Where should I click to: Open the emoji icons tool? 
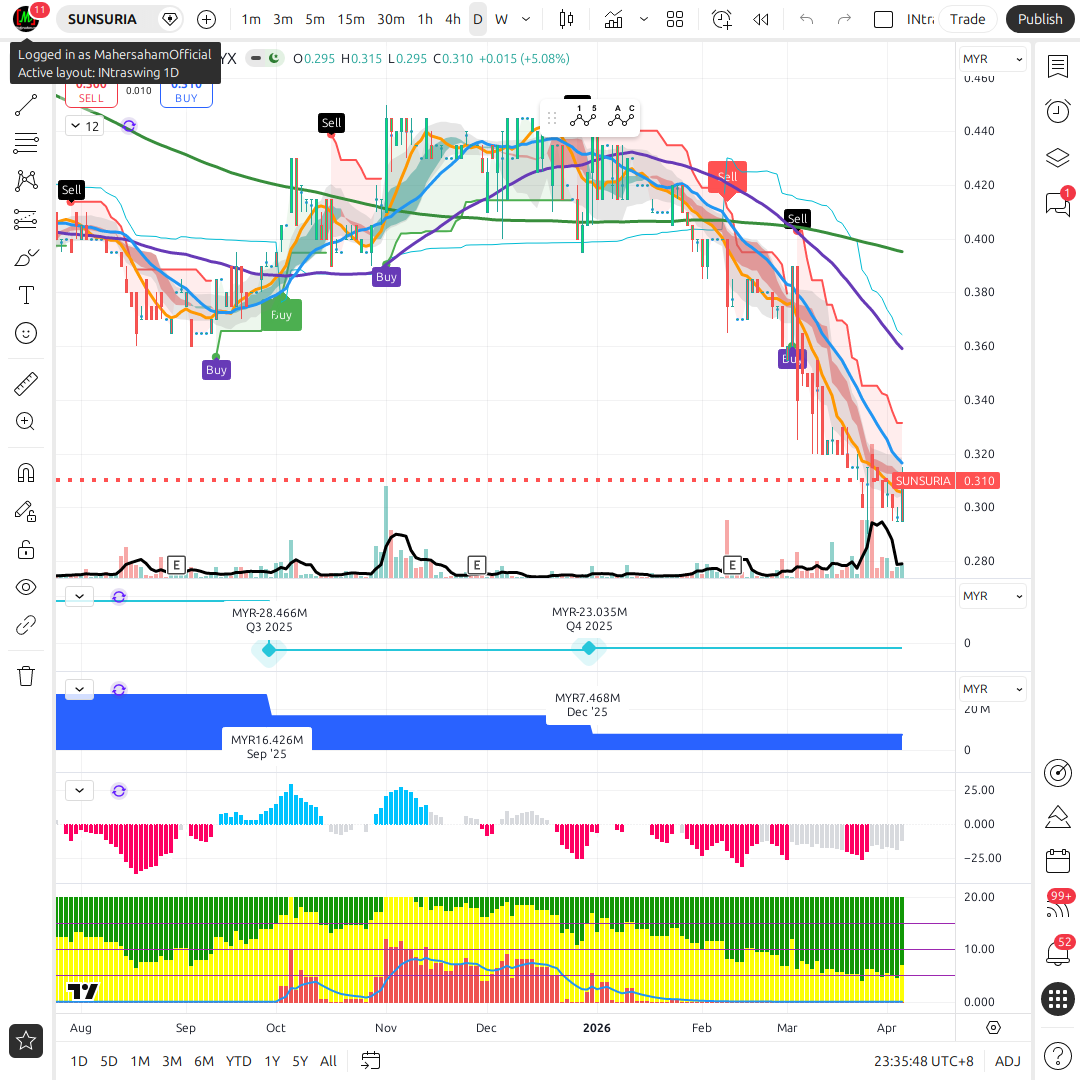26,333
